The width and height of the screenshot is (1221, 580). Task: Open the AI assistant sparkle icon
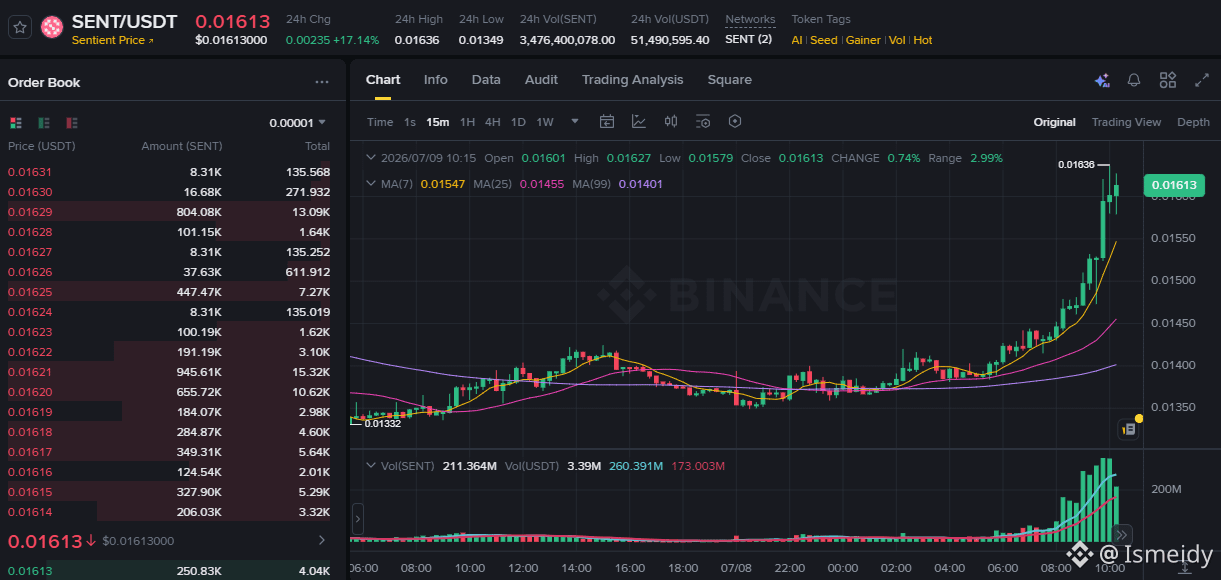(1102, 81)
